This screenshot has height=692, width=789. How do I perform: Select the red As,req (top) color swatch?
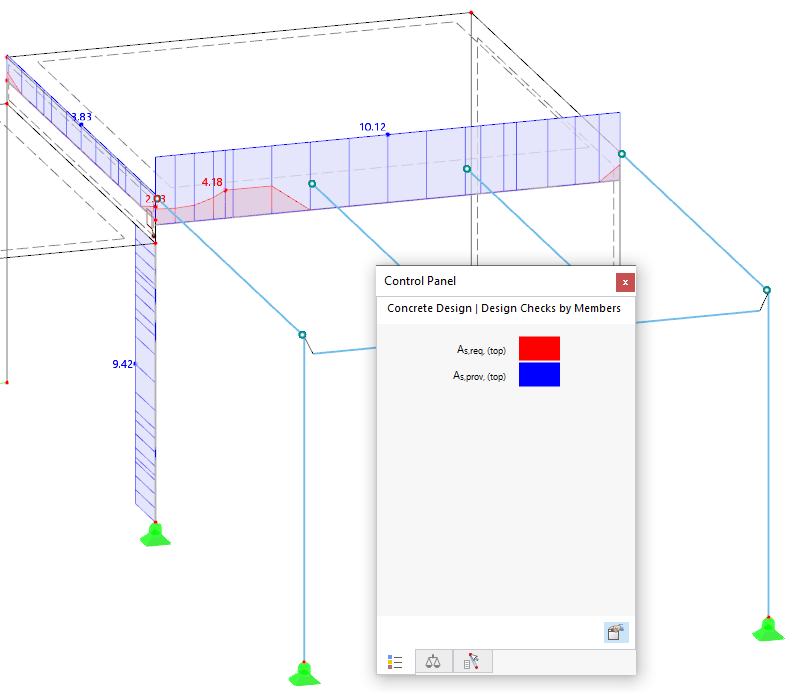tap(539, 348)
